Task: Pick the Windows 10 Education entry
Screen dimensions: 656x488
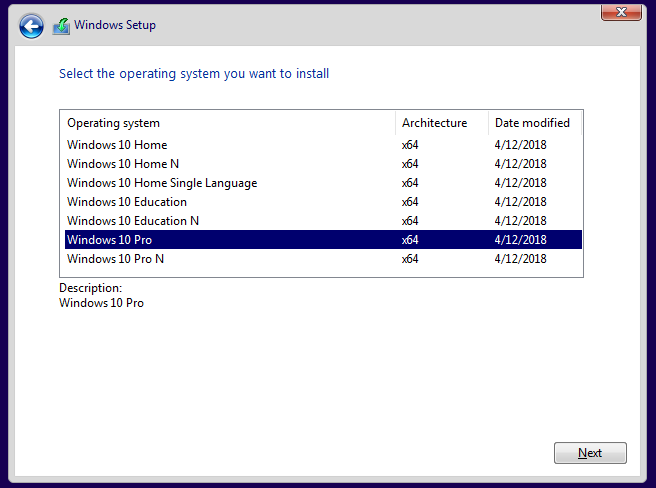Action: (x=323, y=202)
